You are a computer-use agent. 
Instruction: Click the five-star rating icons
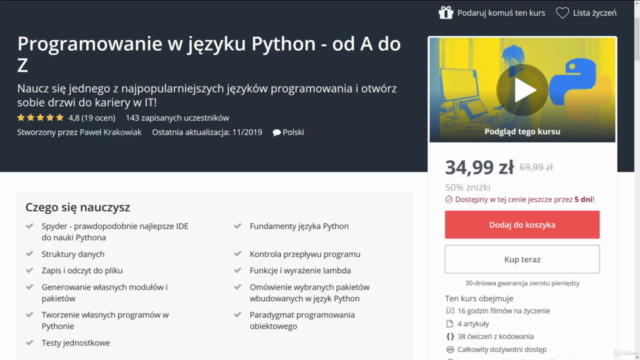(x=40, y=118)
